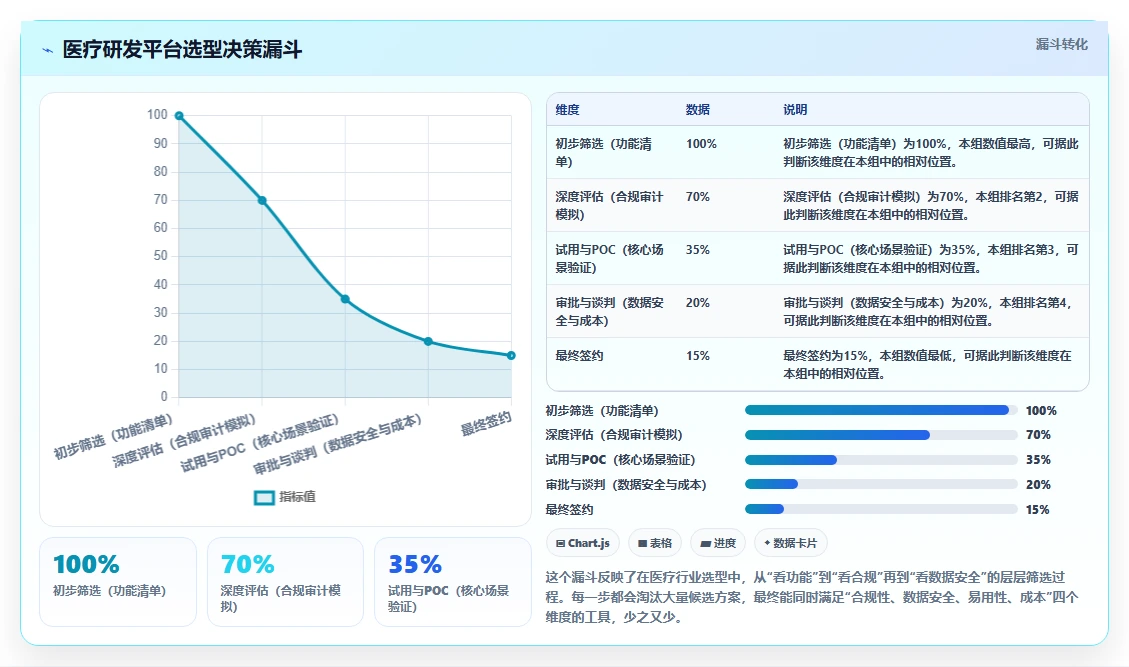Click the chart data point at 35
This screenshot has width=1129, height=667.
coord(346,299)
